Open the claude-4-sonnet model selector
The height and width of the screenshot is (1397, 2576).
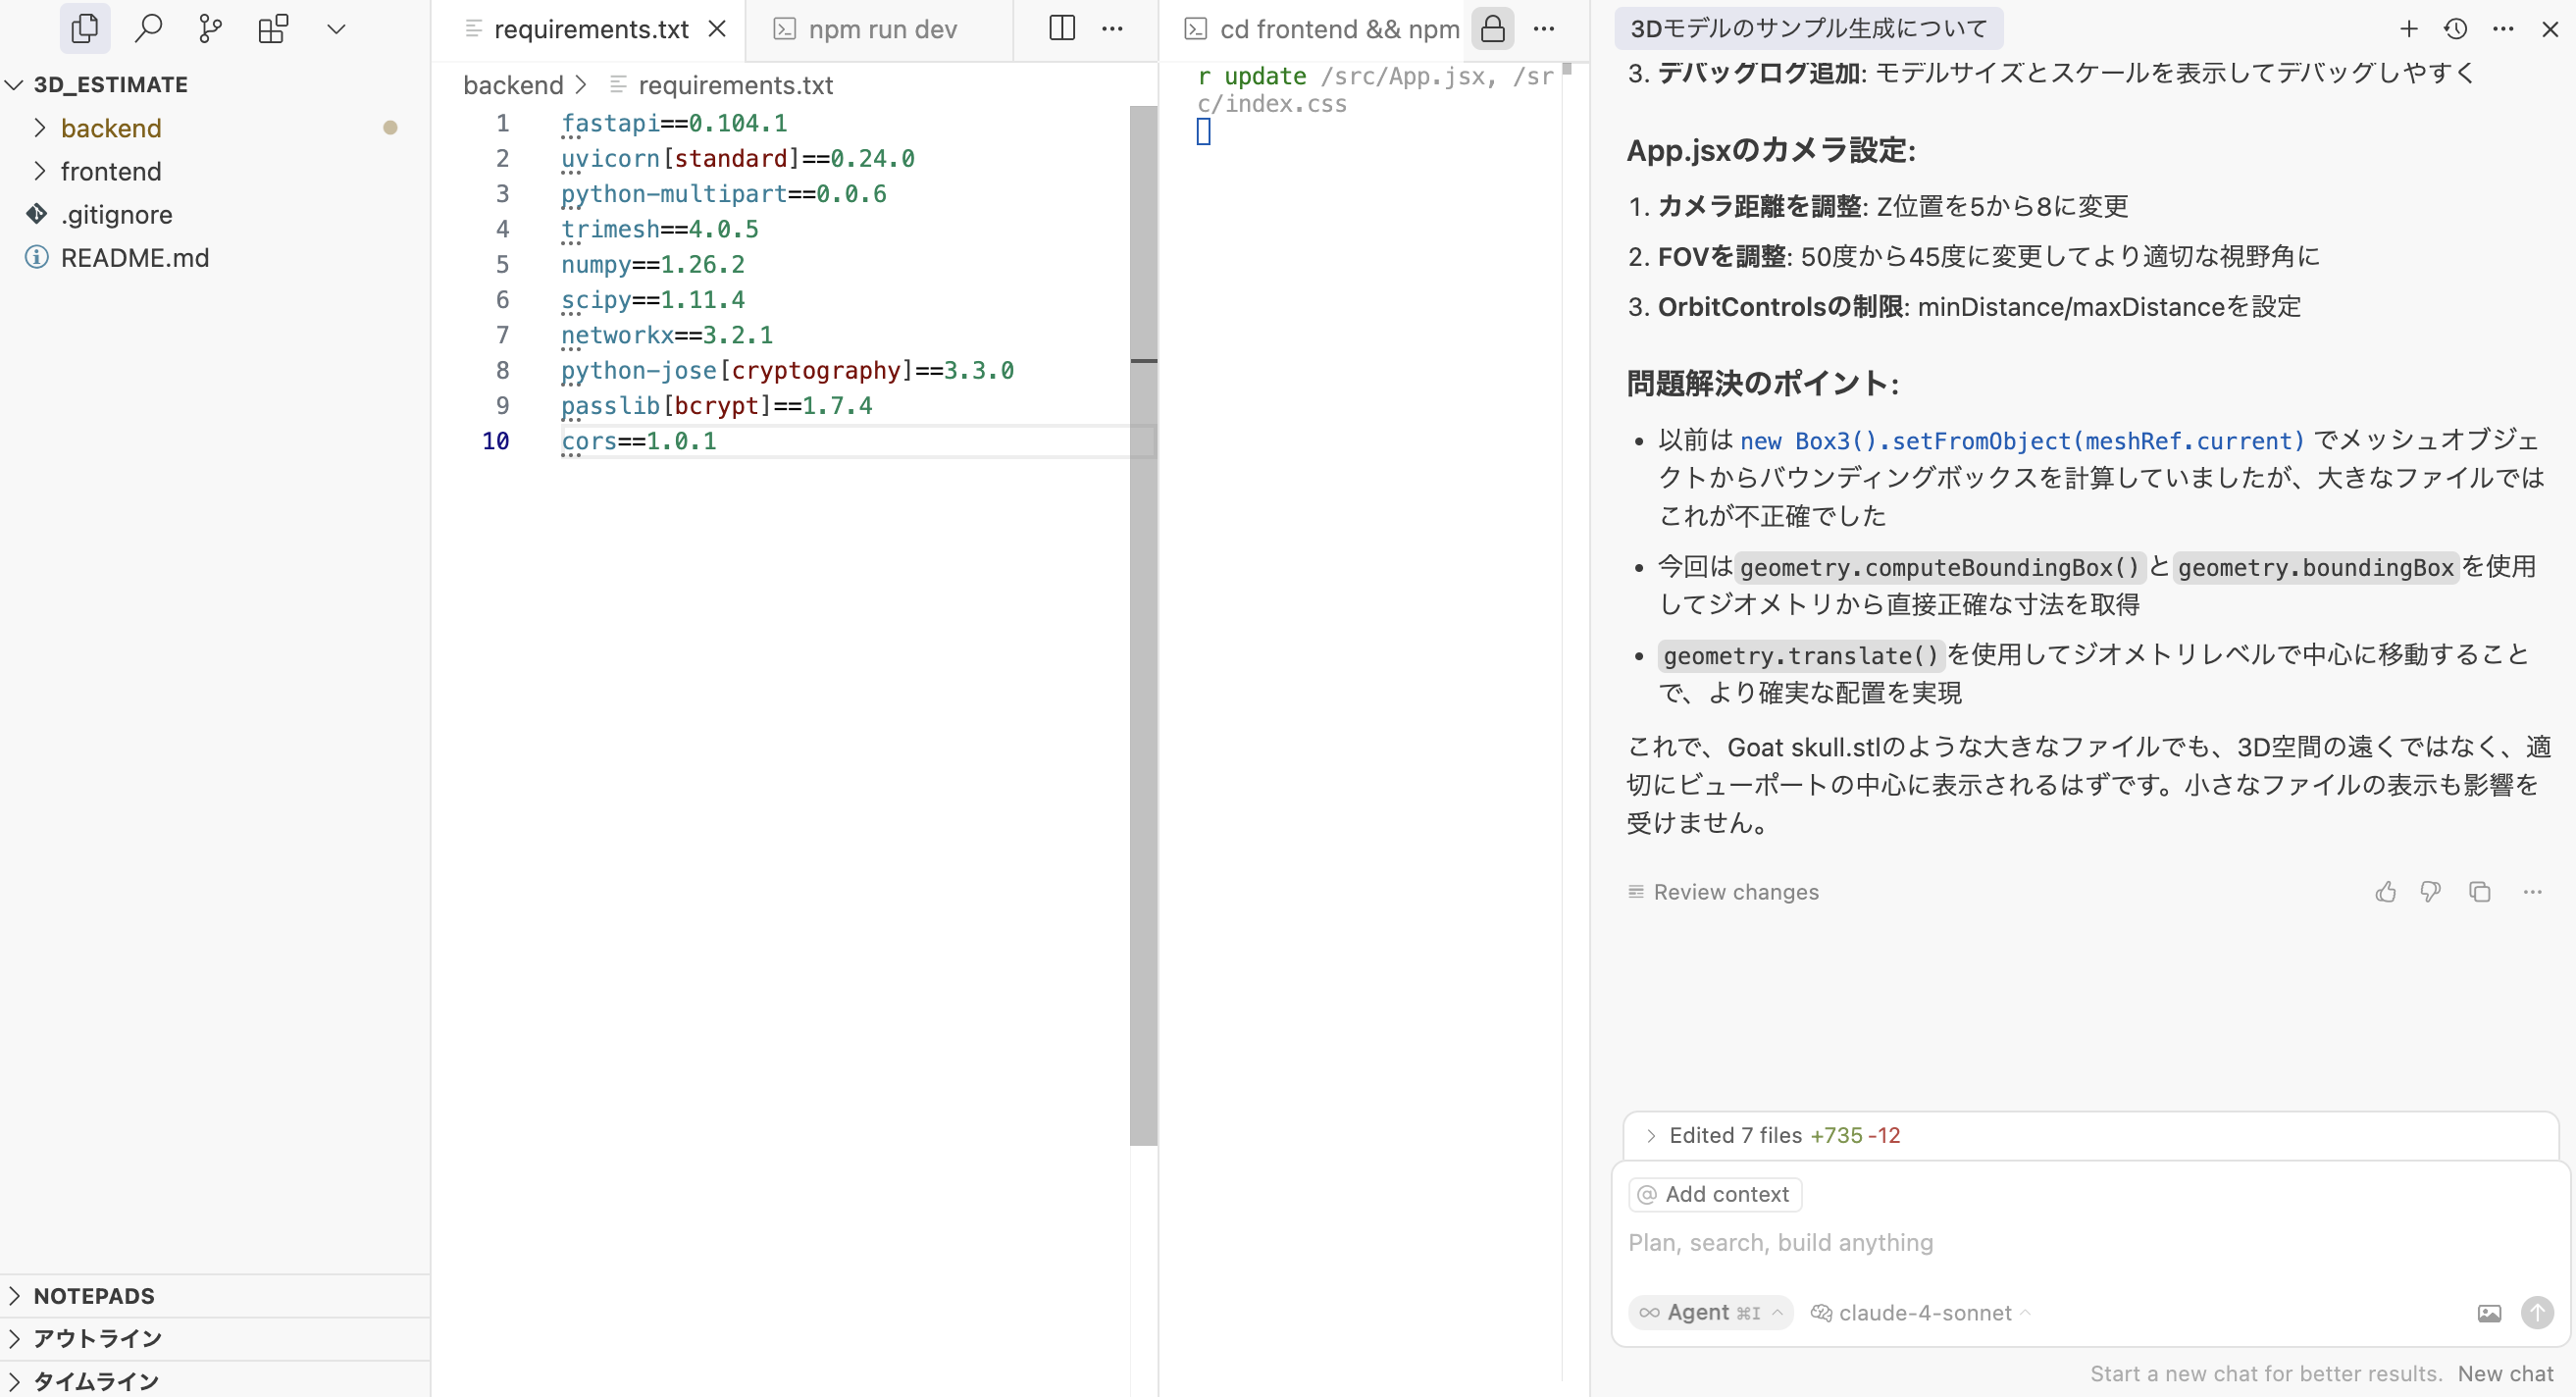click(x=1920, y=1312)
